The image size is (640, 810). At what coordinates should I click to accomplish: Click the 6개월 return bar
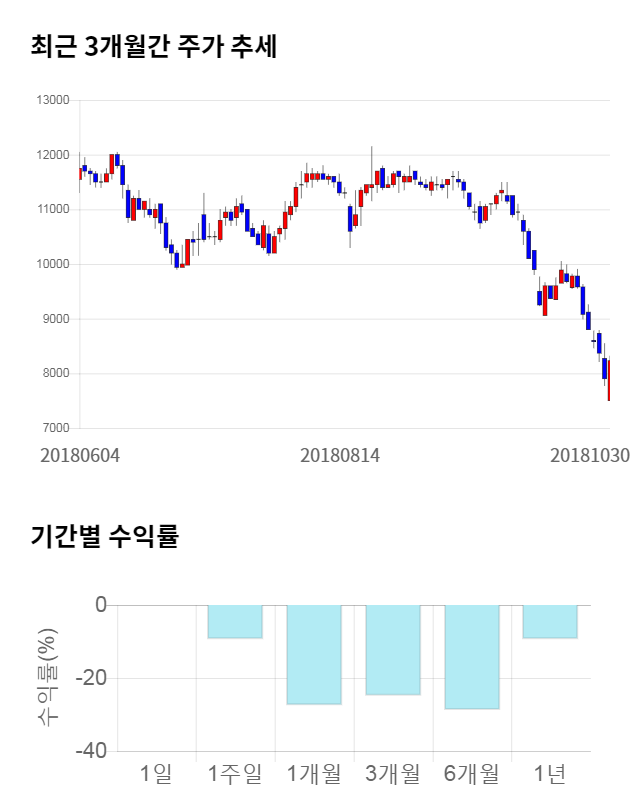(x=472, y=656)
